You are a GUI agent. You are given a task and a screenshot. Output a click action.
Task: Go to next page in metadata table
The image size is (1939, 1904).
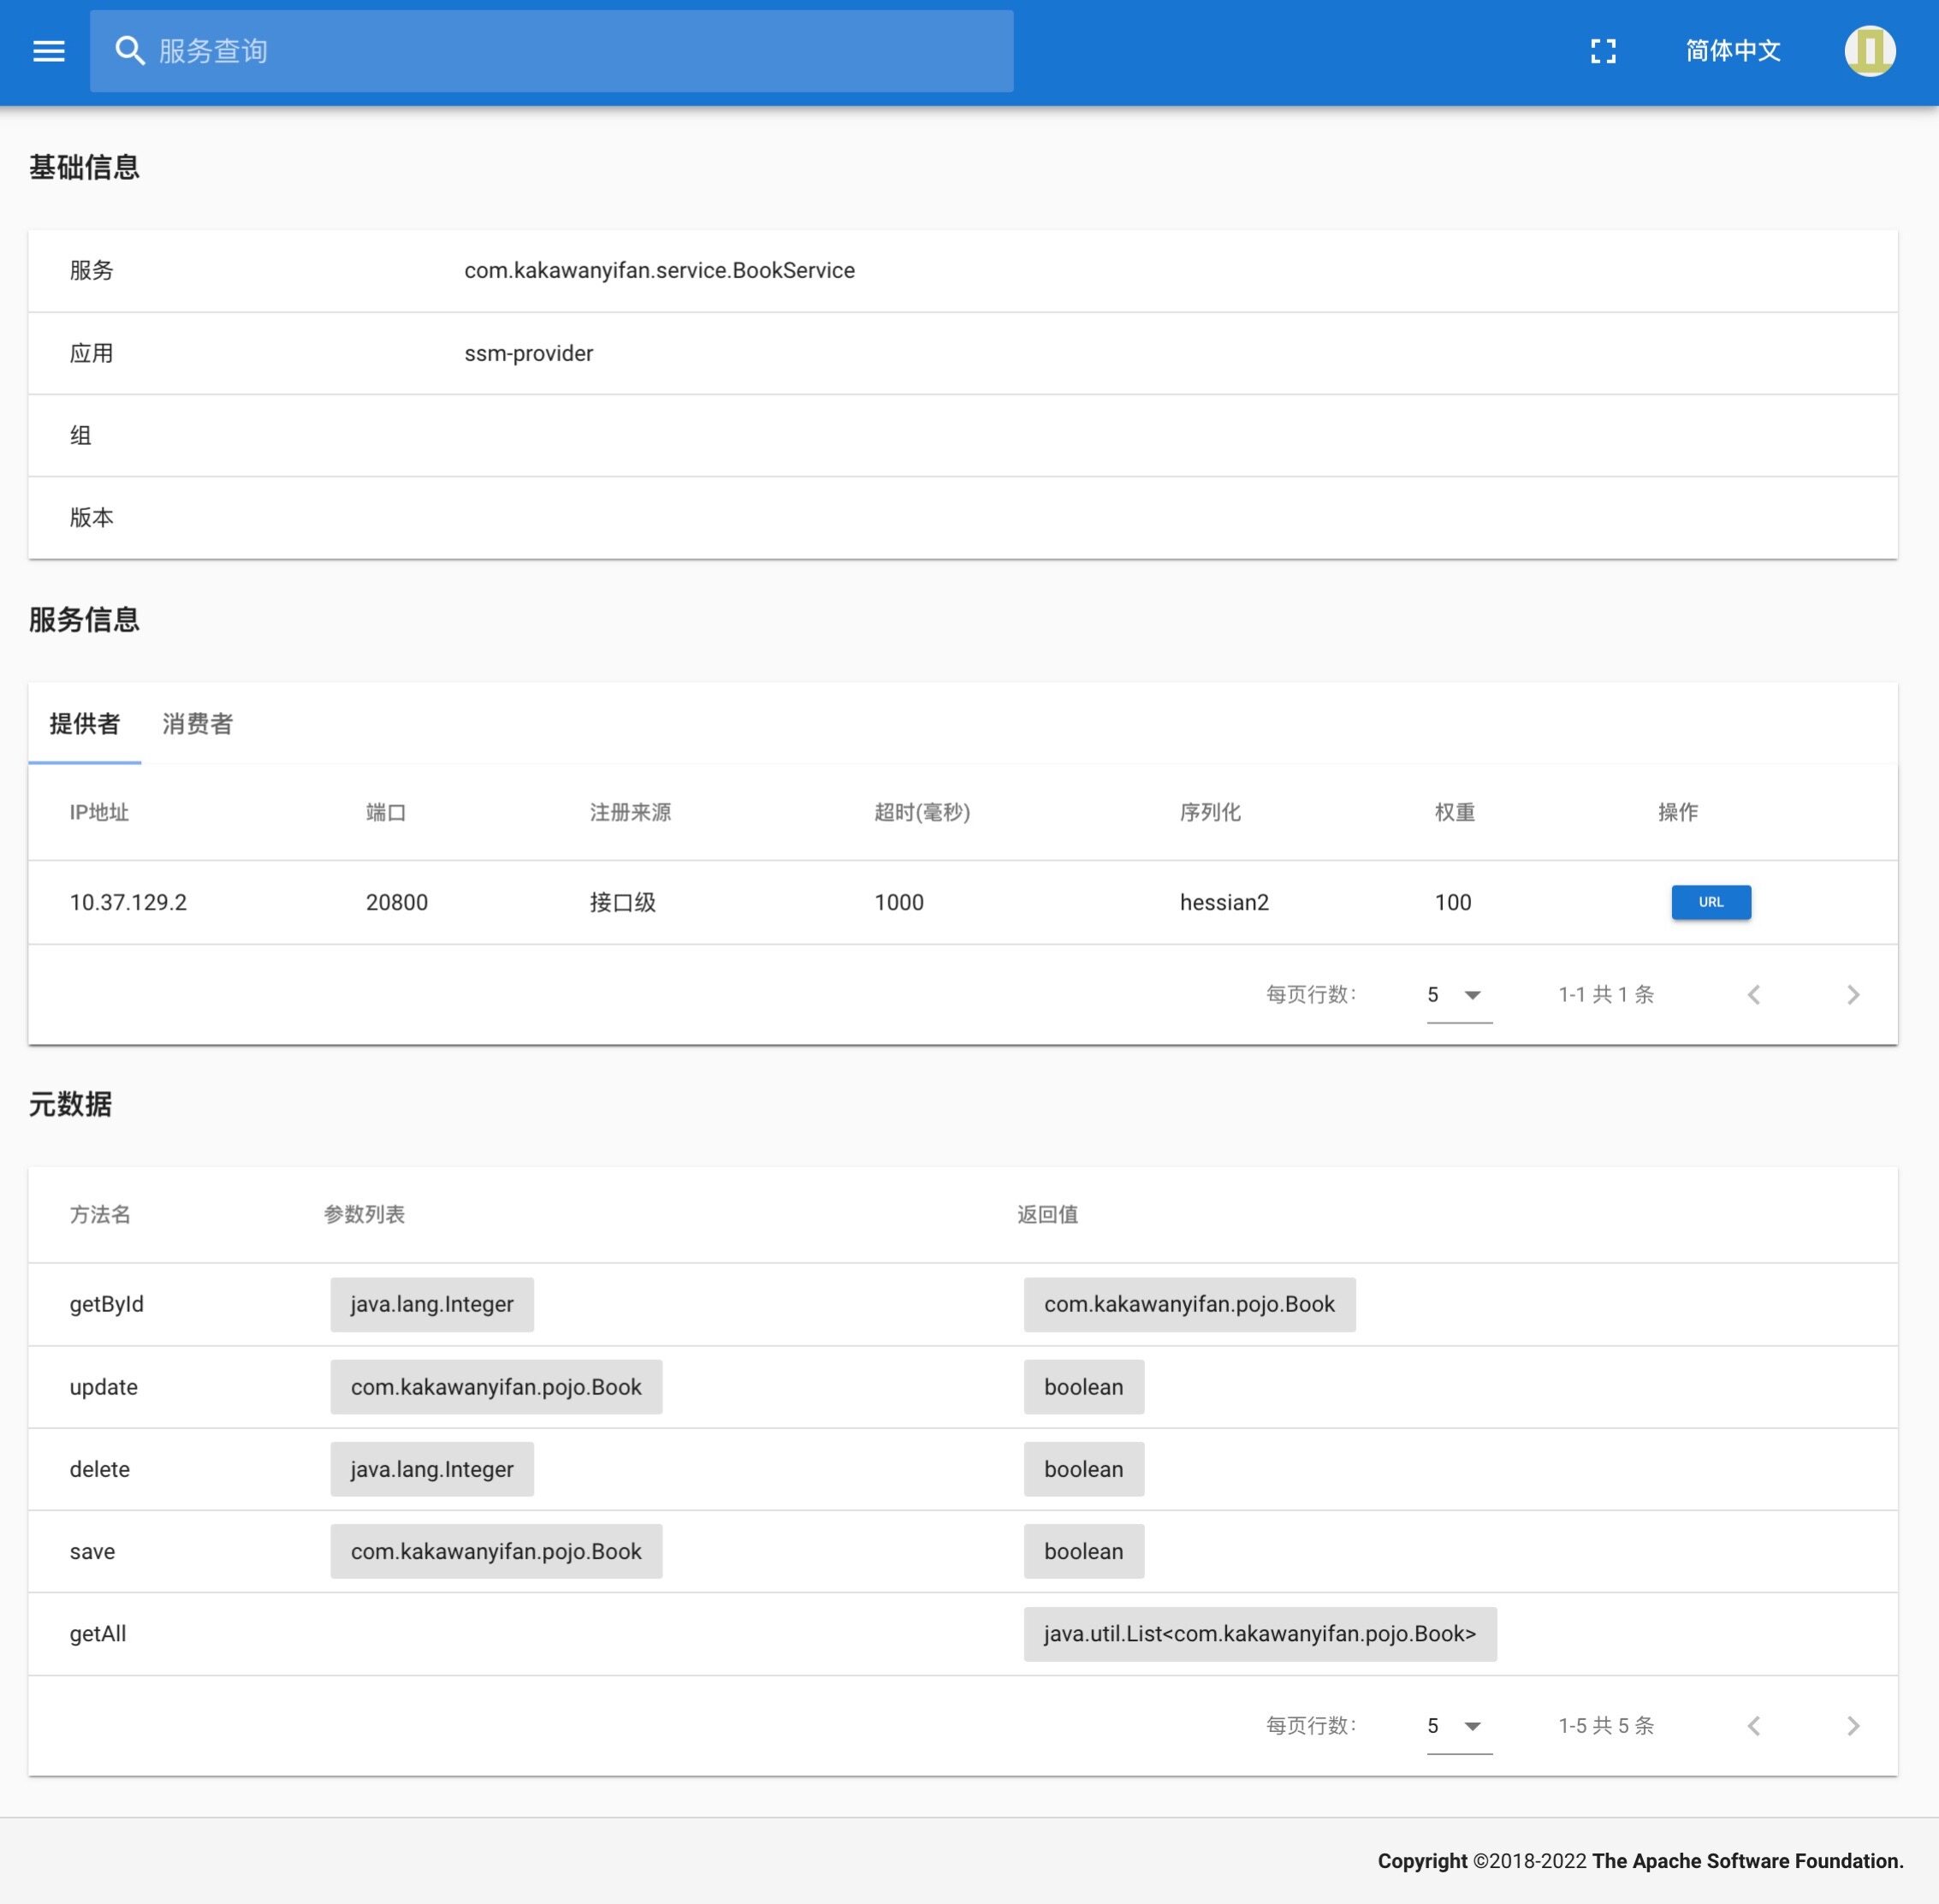[1852, 1725]
